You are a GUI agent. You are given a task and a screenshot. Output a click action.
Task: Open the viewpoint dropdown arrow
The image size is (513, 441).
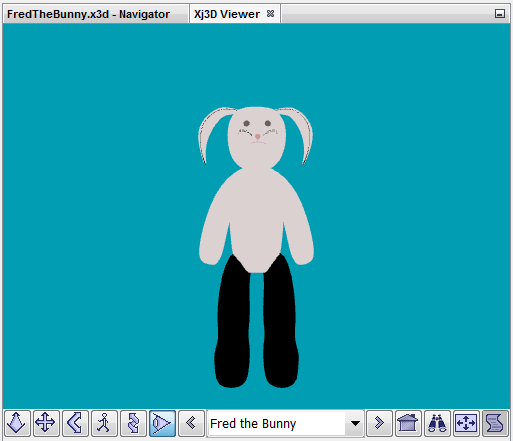click(x=355, y=423)
